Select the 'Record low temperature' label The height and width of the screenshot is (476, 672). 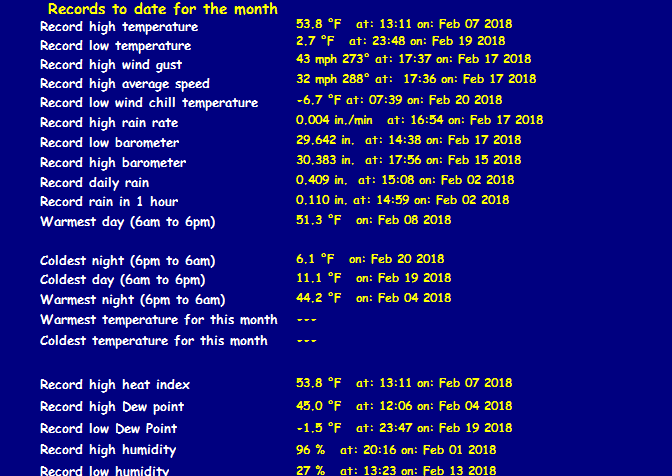[x=115, y=46]
